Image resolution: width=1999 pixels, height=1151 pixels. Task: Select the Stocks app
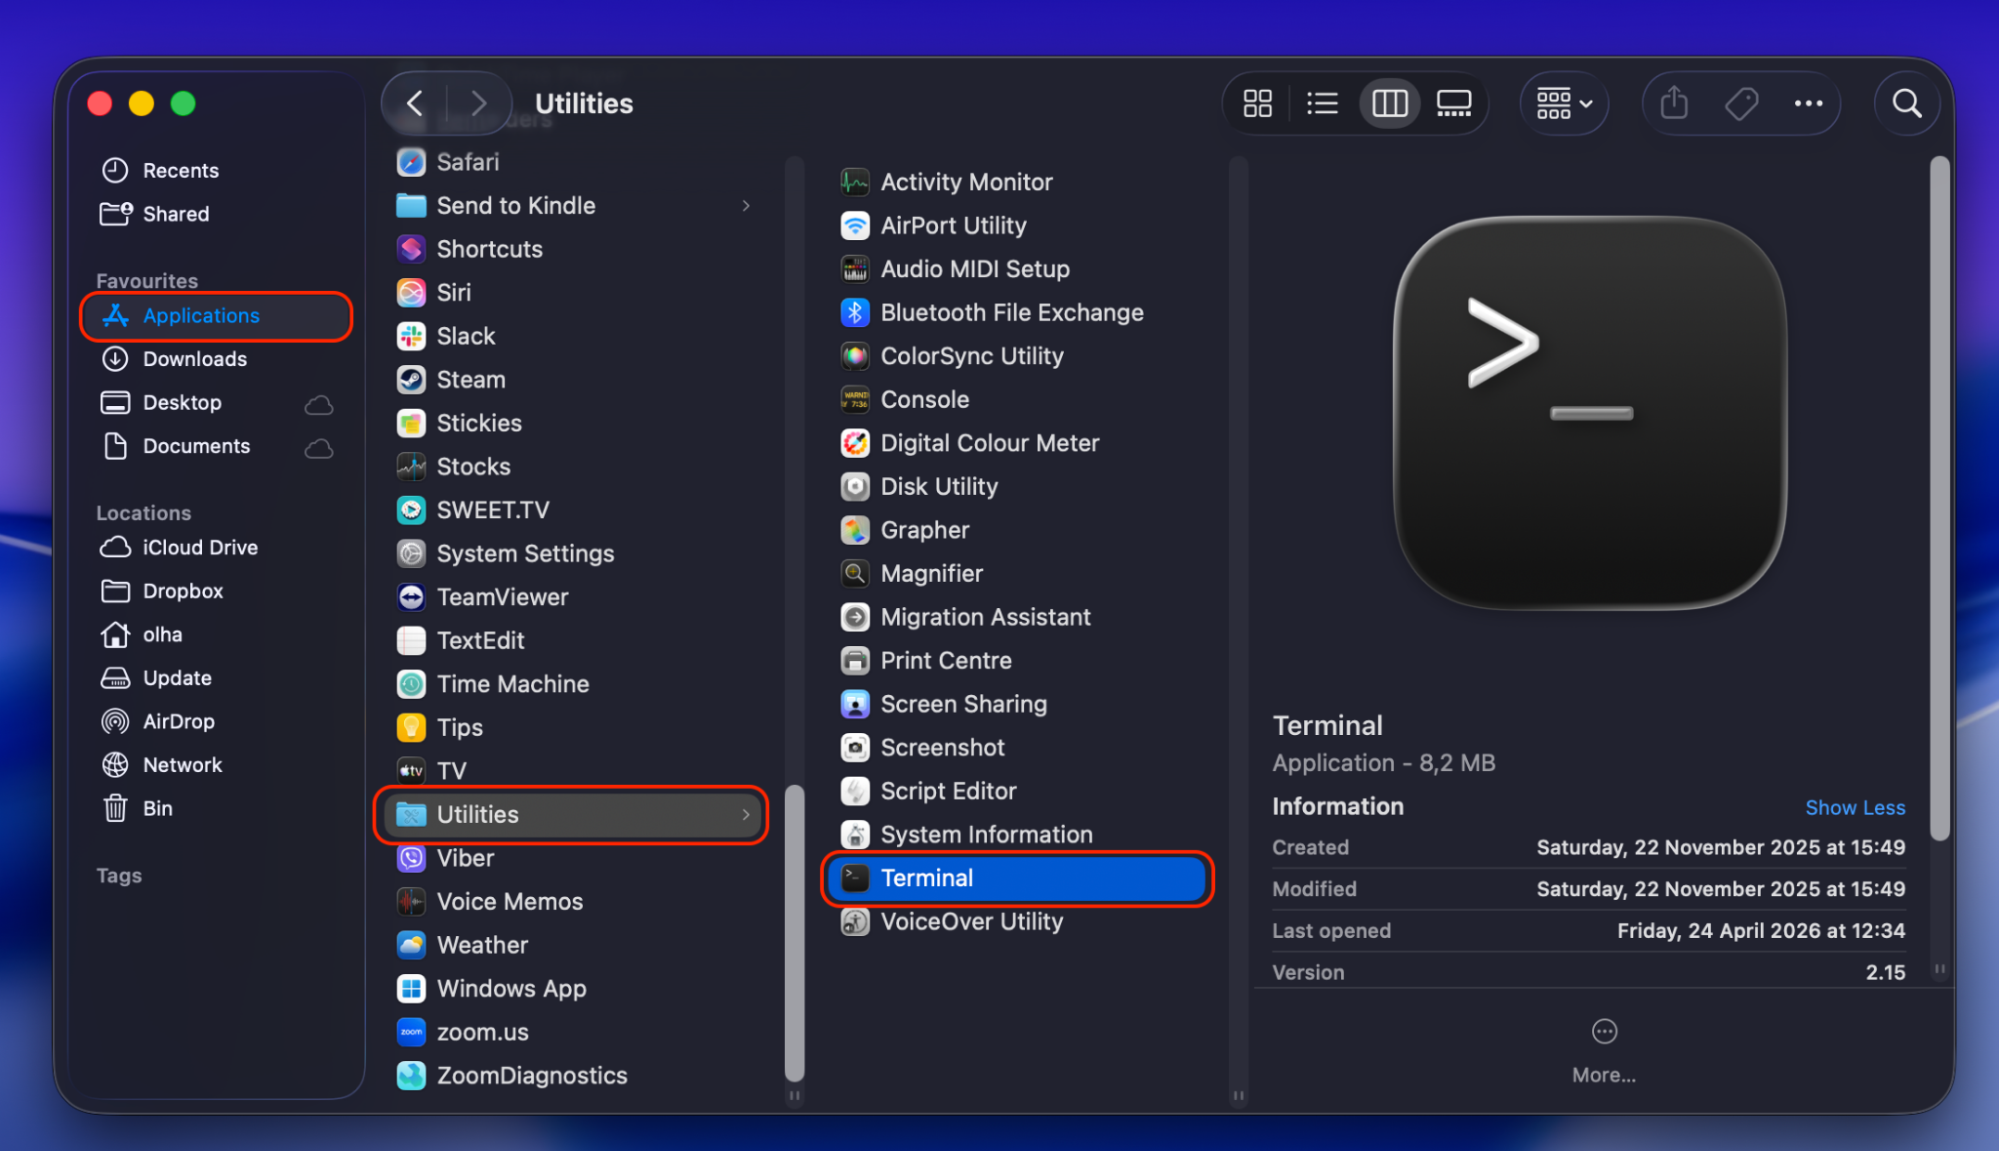tap(473, 467)
